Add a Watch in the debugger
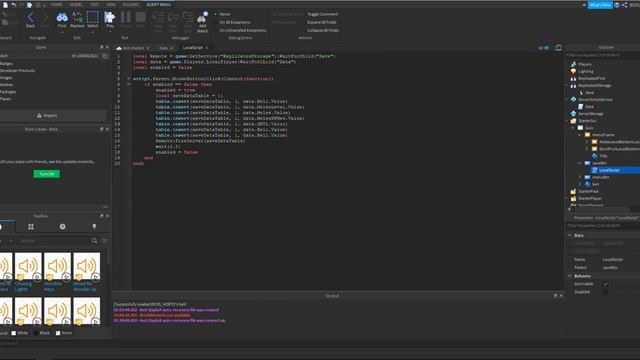The height and width of the screenshot is (360, 640). pyautogui.click(x=202, y=22)
